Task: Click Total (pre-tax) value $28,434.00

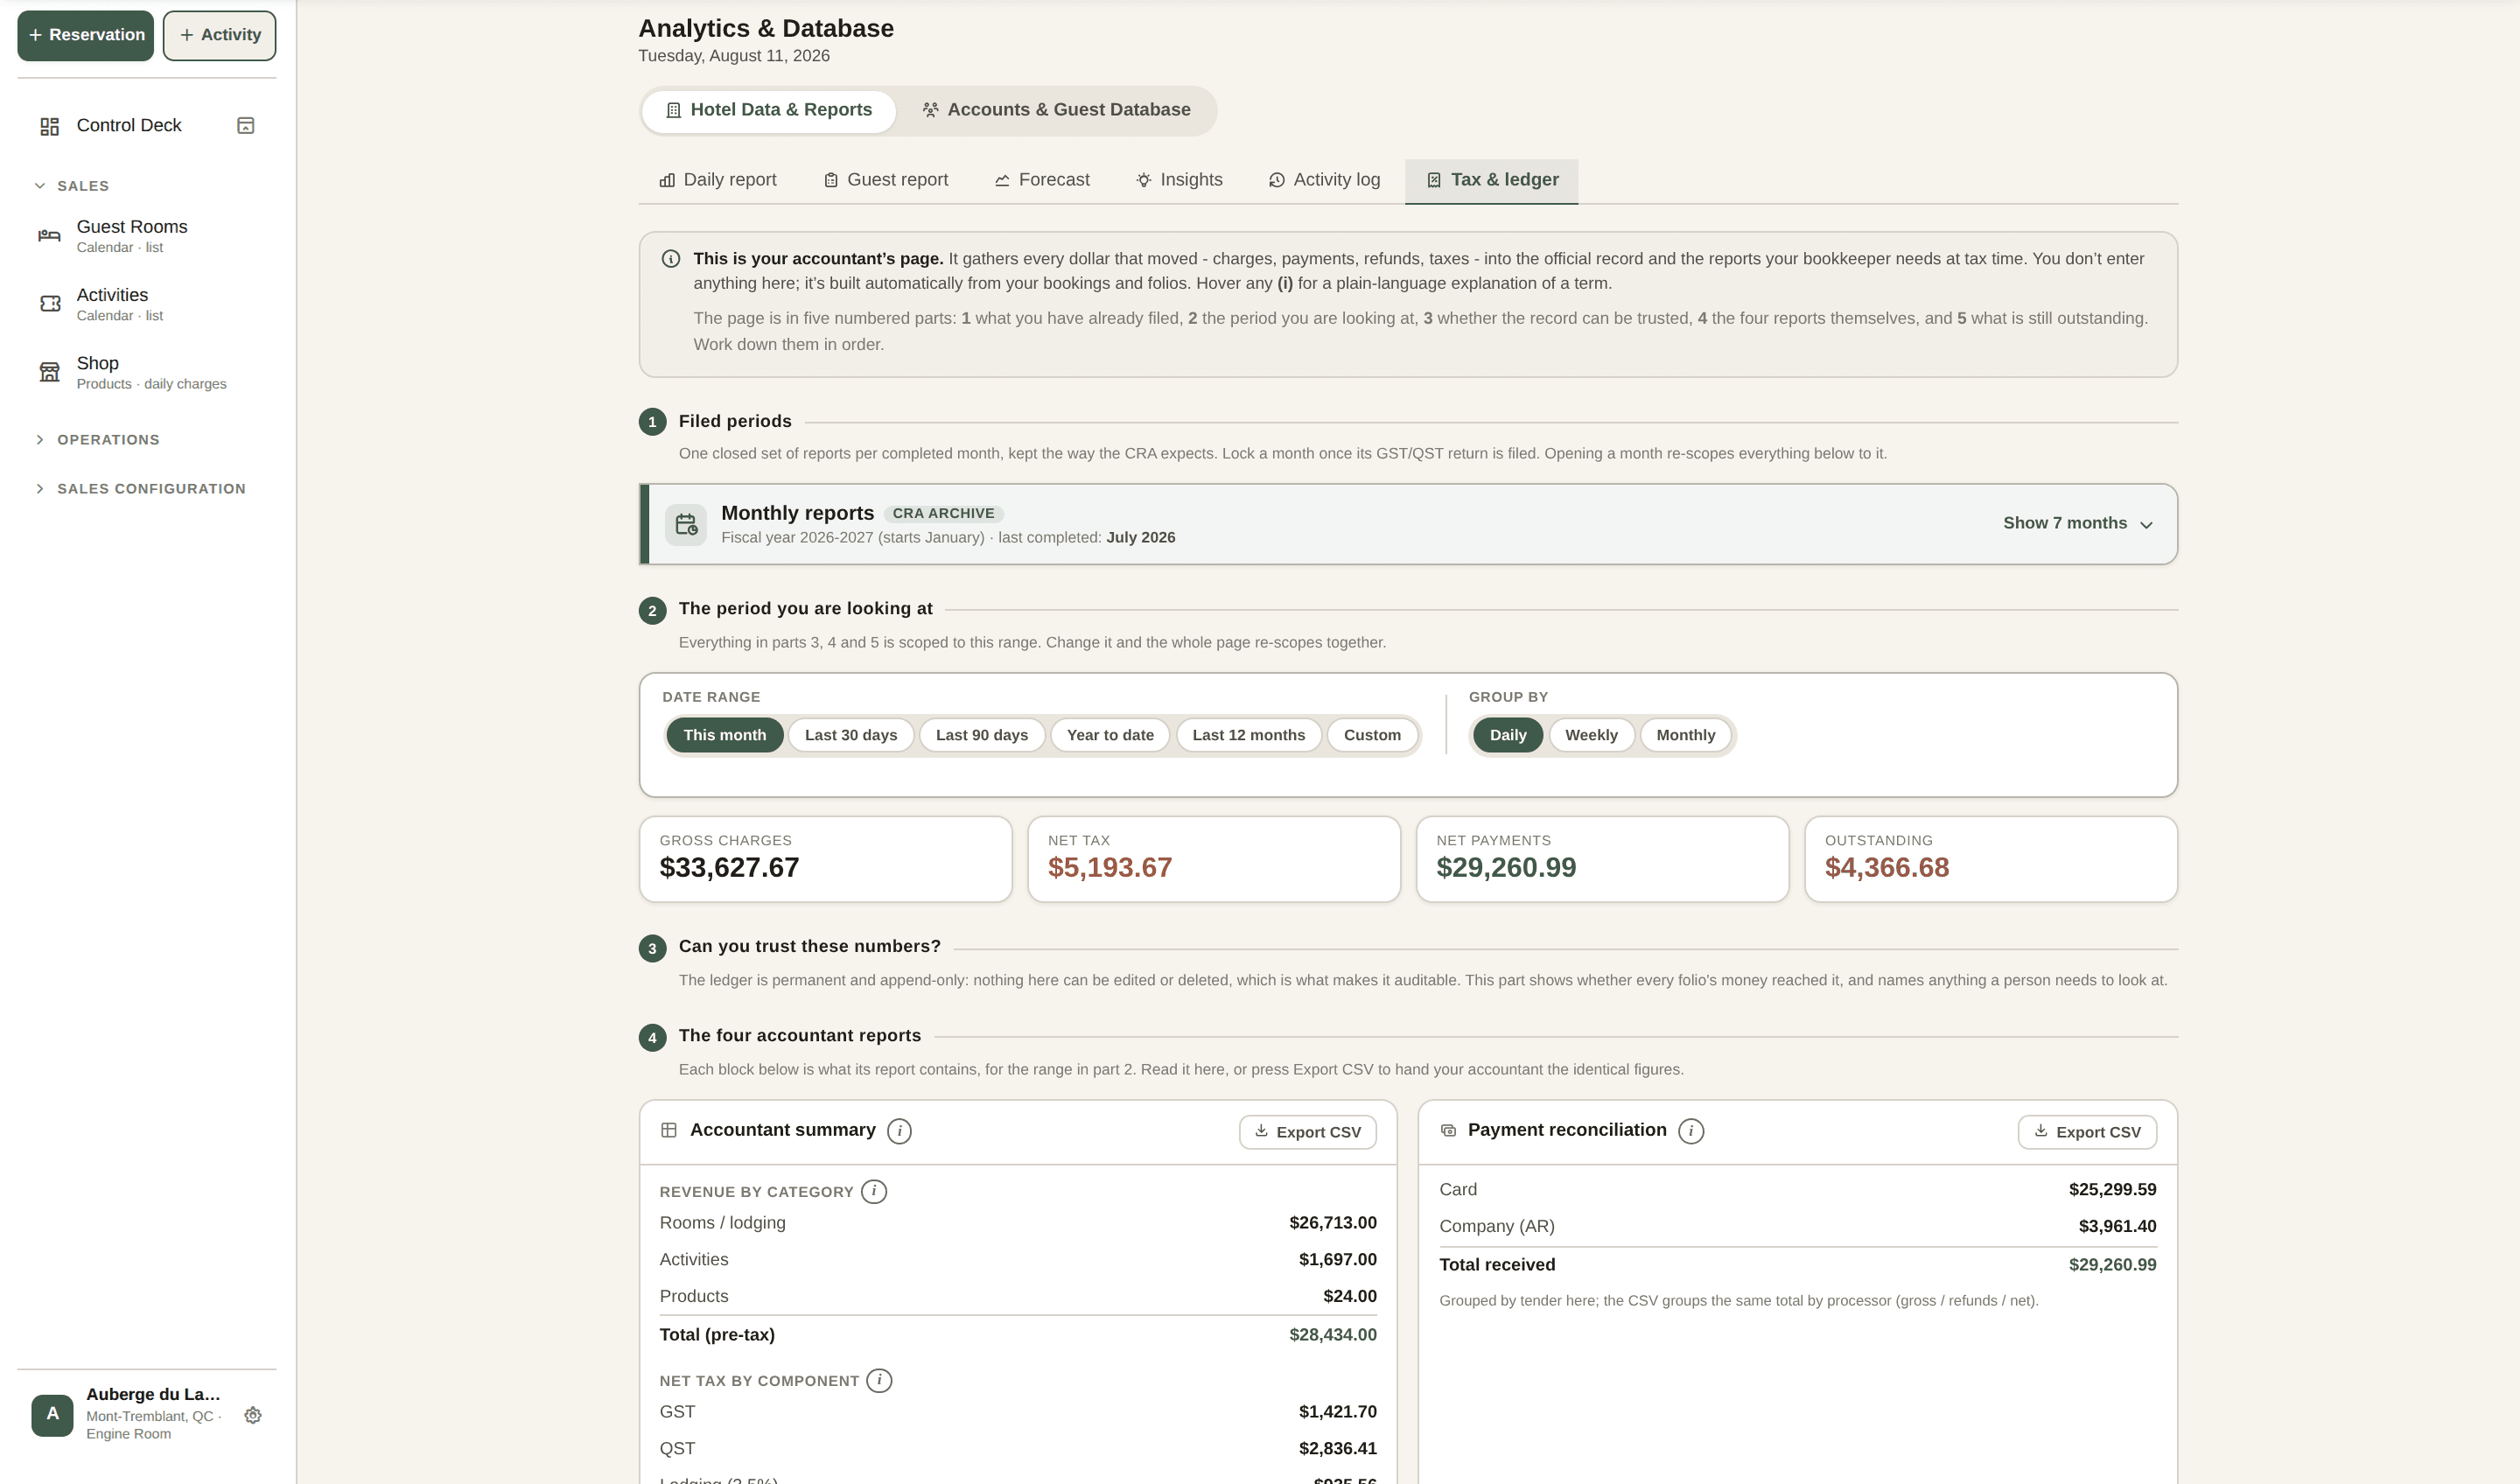Action: (1332, 1335)
